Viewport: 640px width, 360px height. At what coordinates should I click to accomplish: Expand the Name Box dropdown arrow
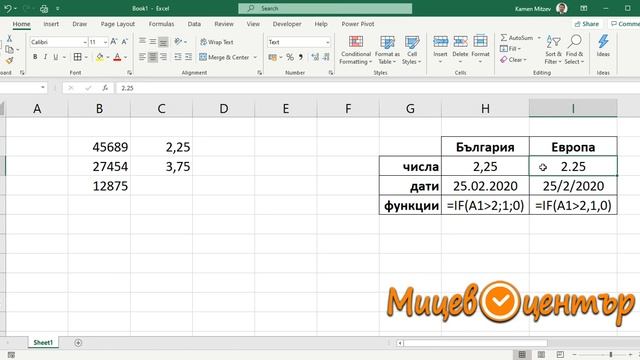42,88
